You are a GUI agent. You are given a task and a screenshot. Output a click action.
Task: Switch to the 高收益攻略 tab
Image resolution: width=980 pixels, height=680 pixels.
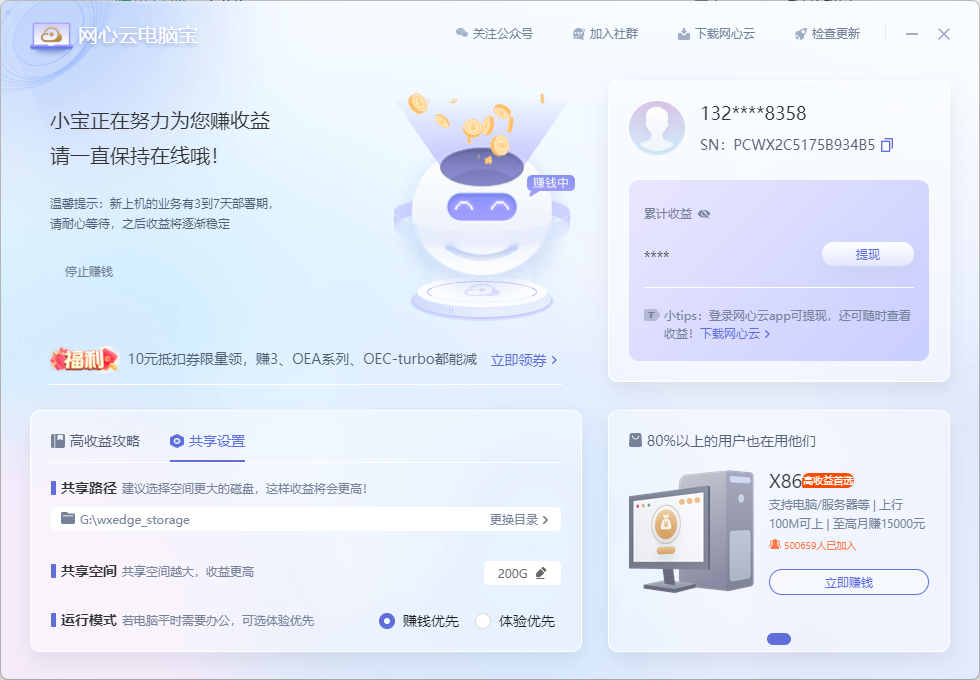tap(96, 441)
